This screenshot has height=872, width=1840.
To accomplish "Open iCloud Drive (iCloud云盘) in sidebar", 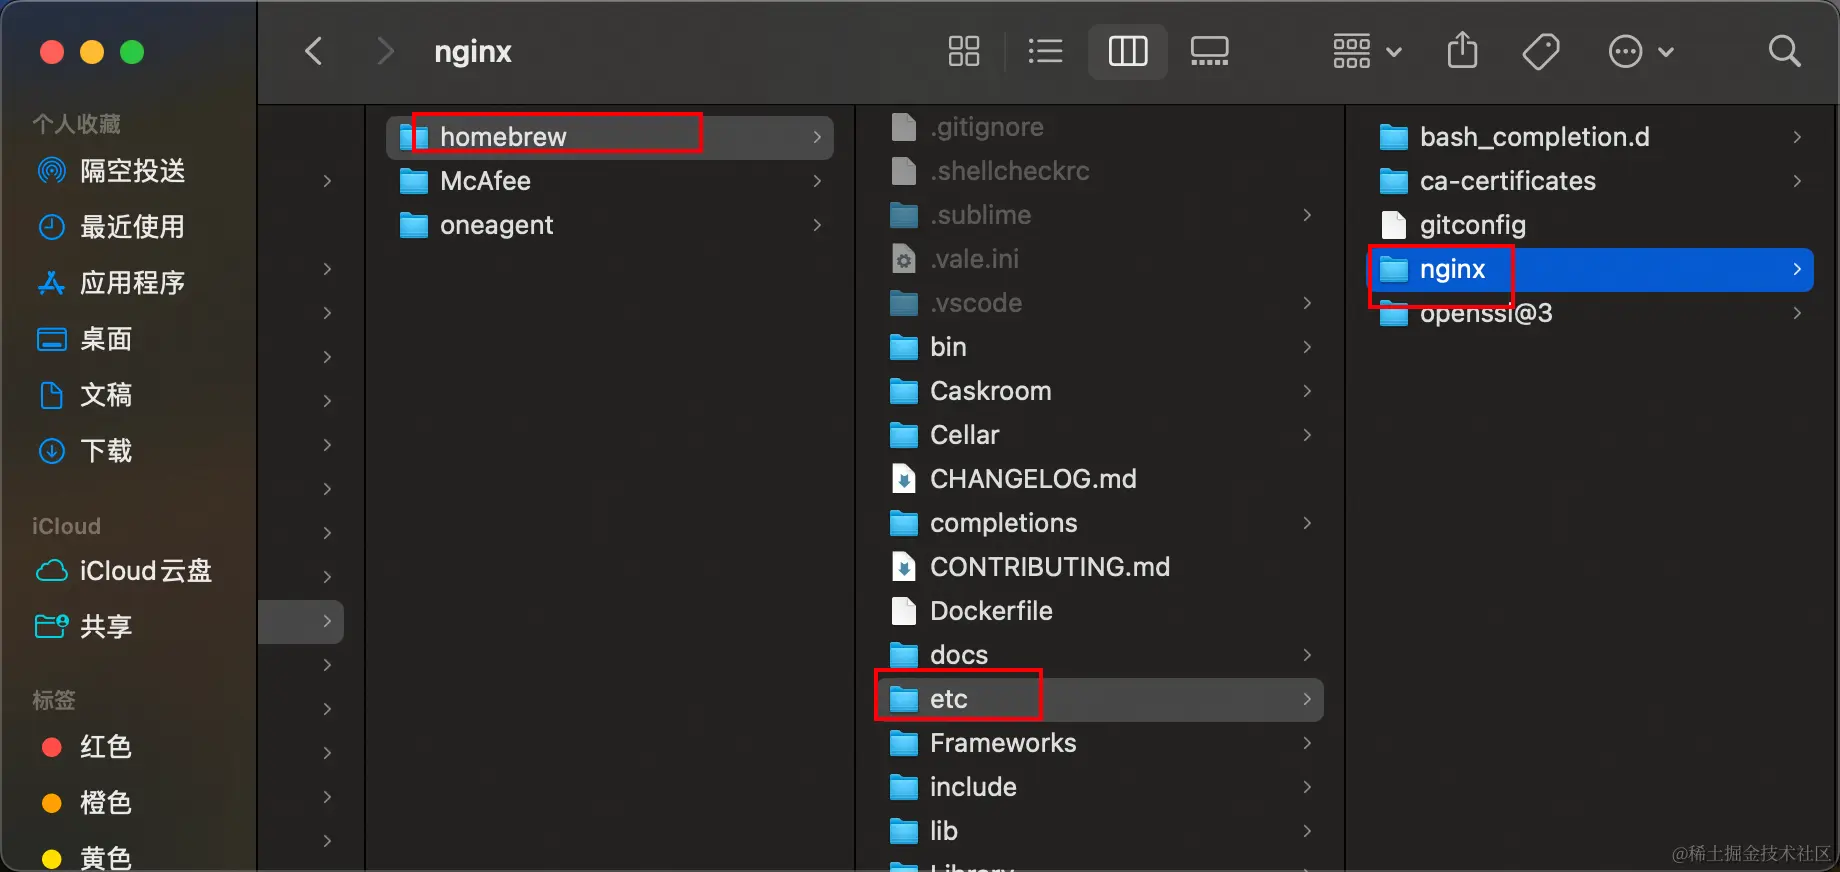I will (x=145, y=571).
